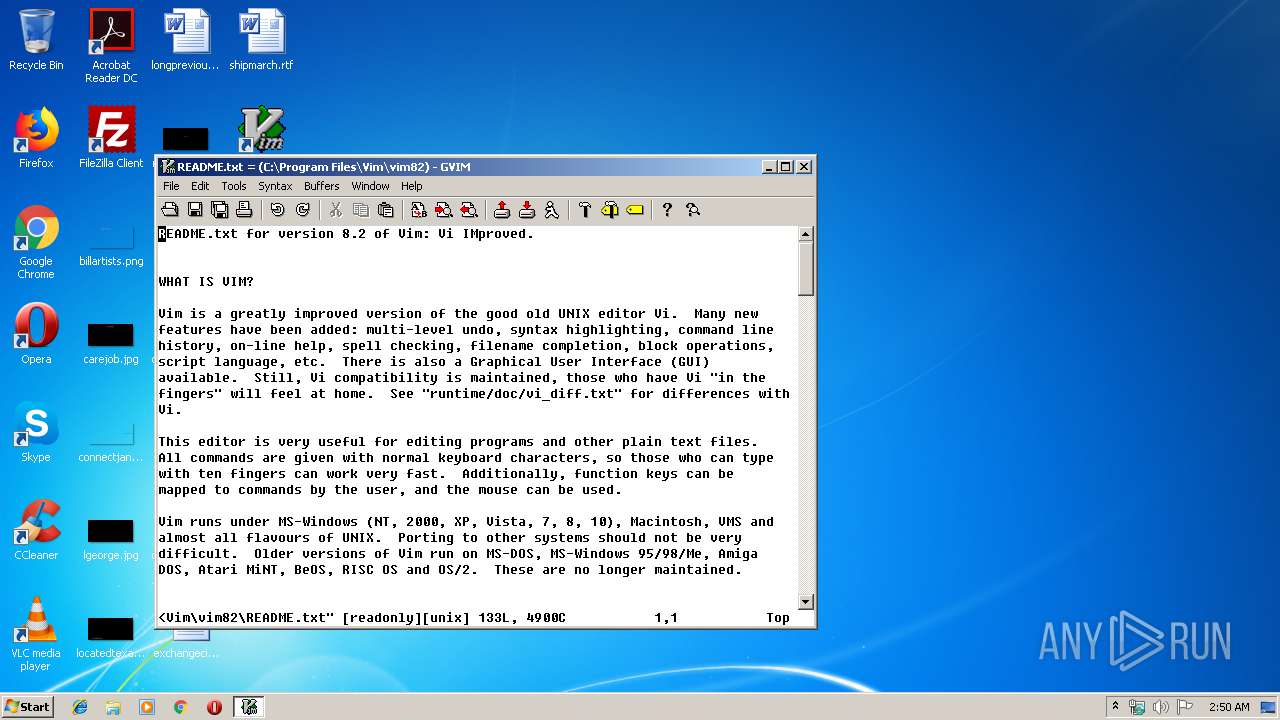Click the GVIM taskbar button

[249, 707]
